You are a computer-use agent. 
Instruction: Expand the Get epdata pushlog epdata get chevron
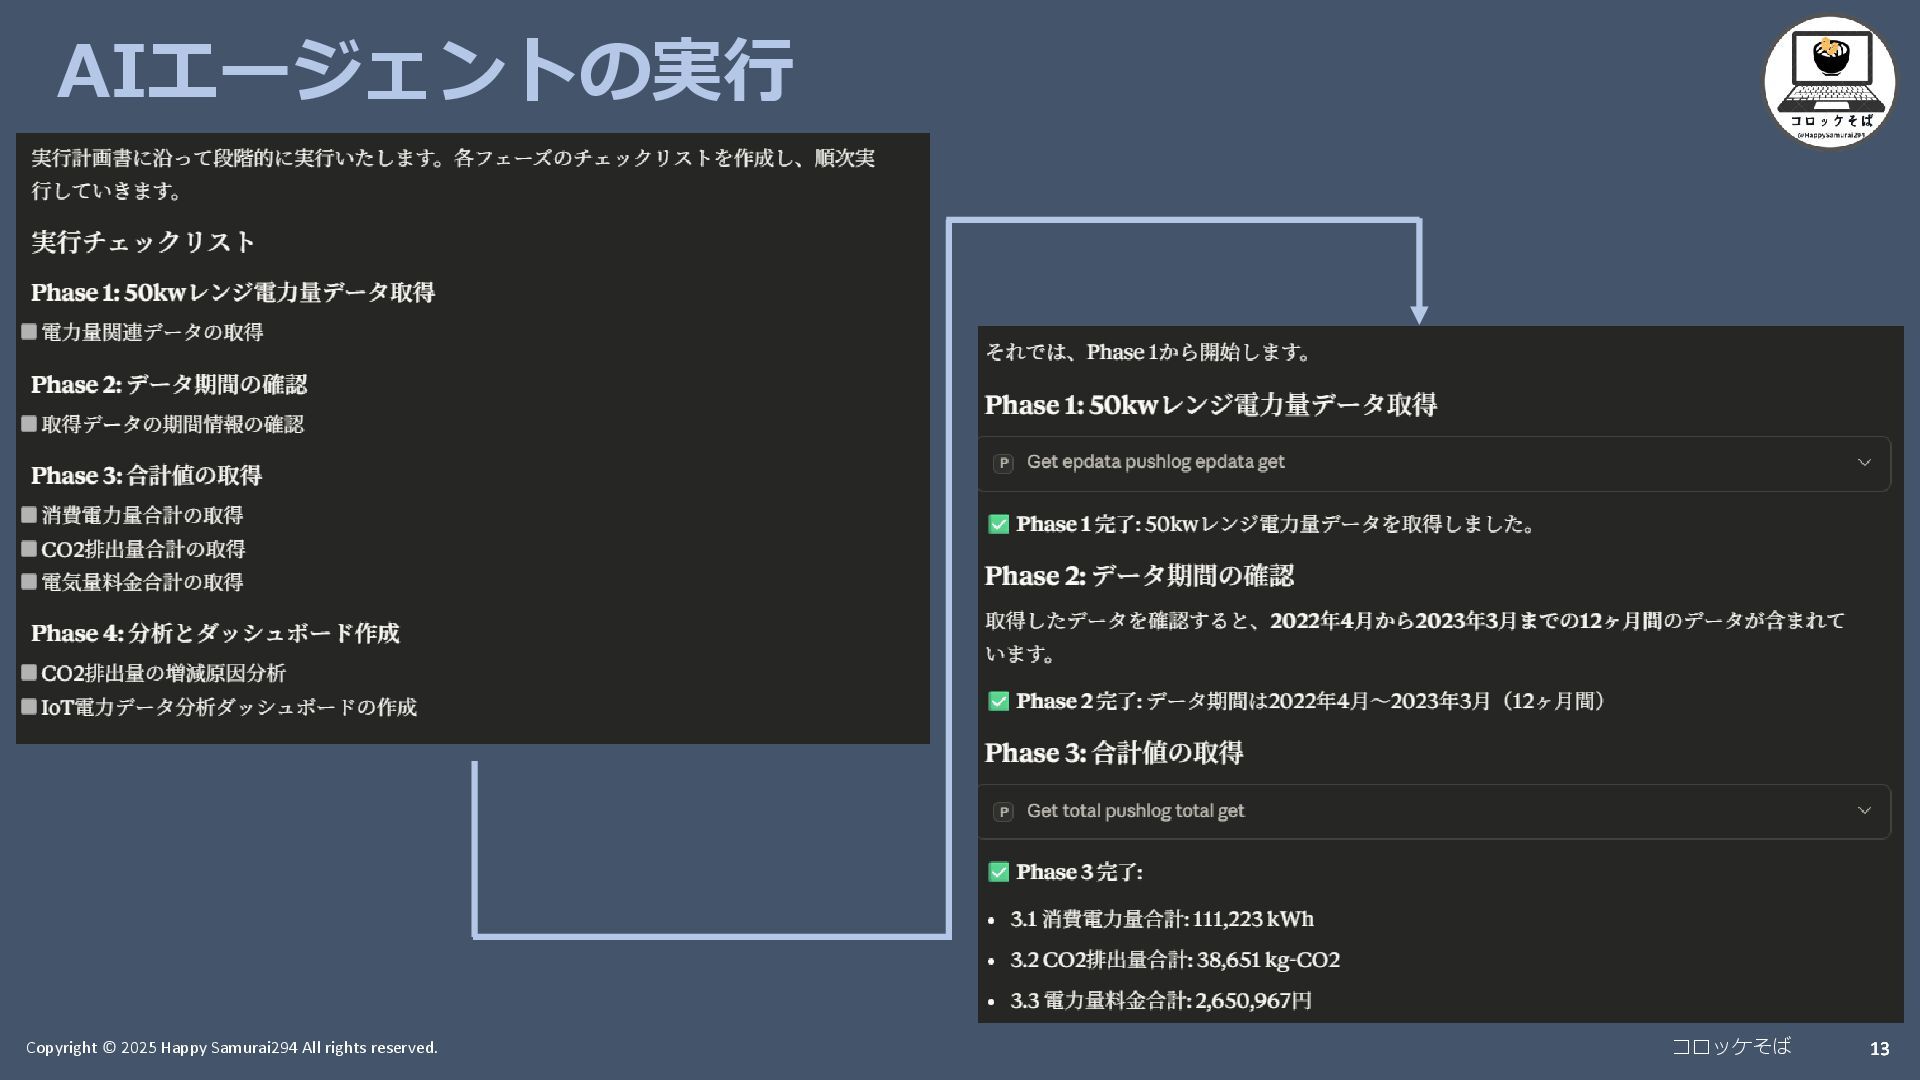[x=1864, y=462]
